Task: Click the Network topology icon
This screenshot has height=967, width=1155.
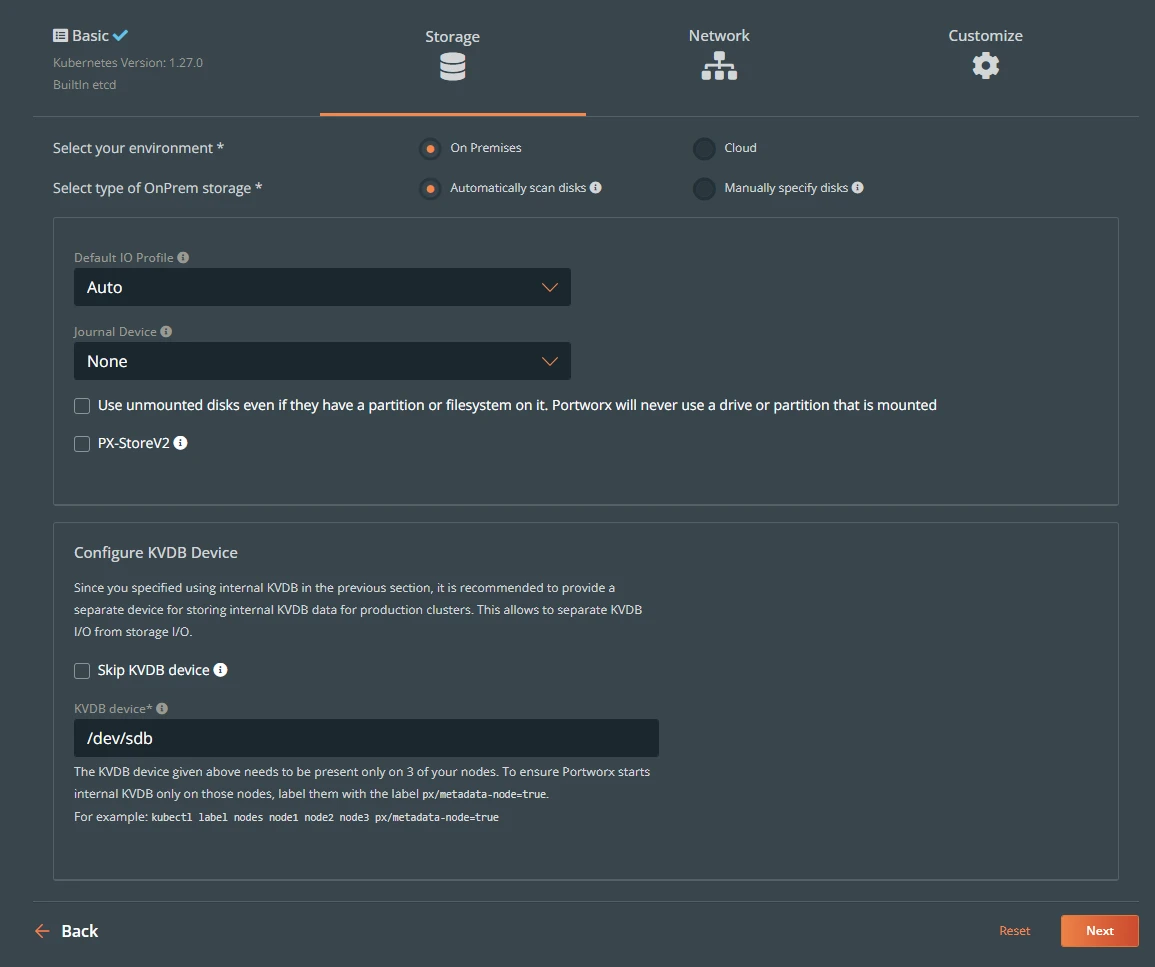Action: [x=719, y=66]
